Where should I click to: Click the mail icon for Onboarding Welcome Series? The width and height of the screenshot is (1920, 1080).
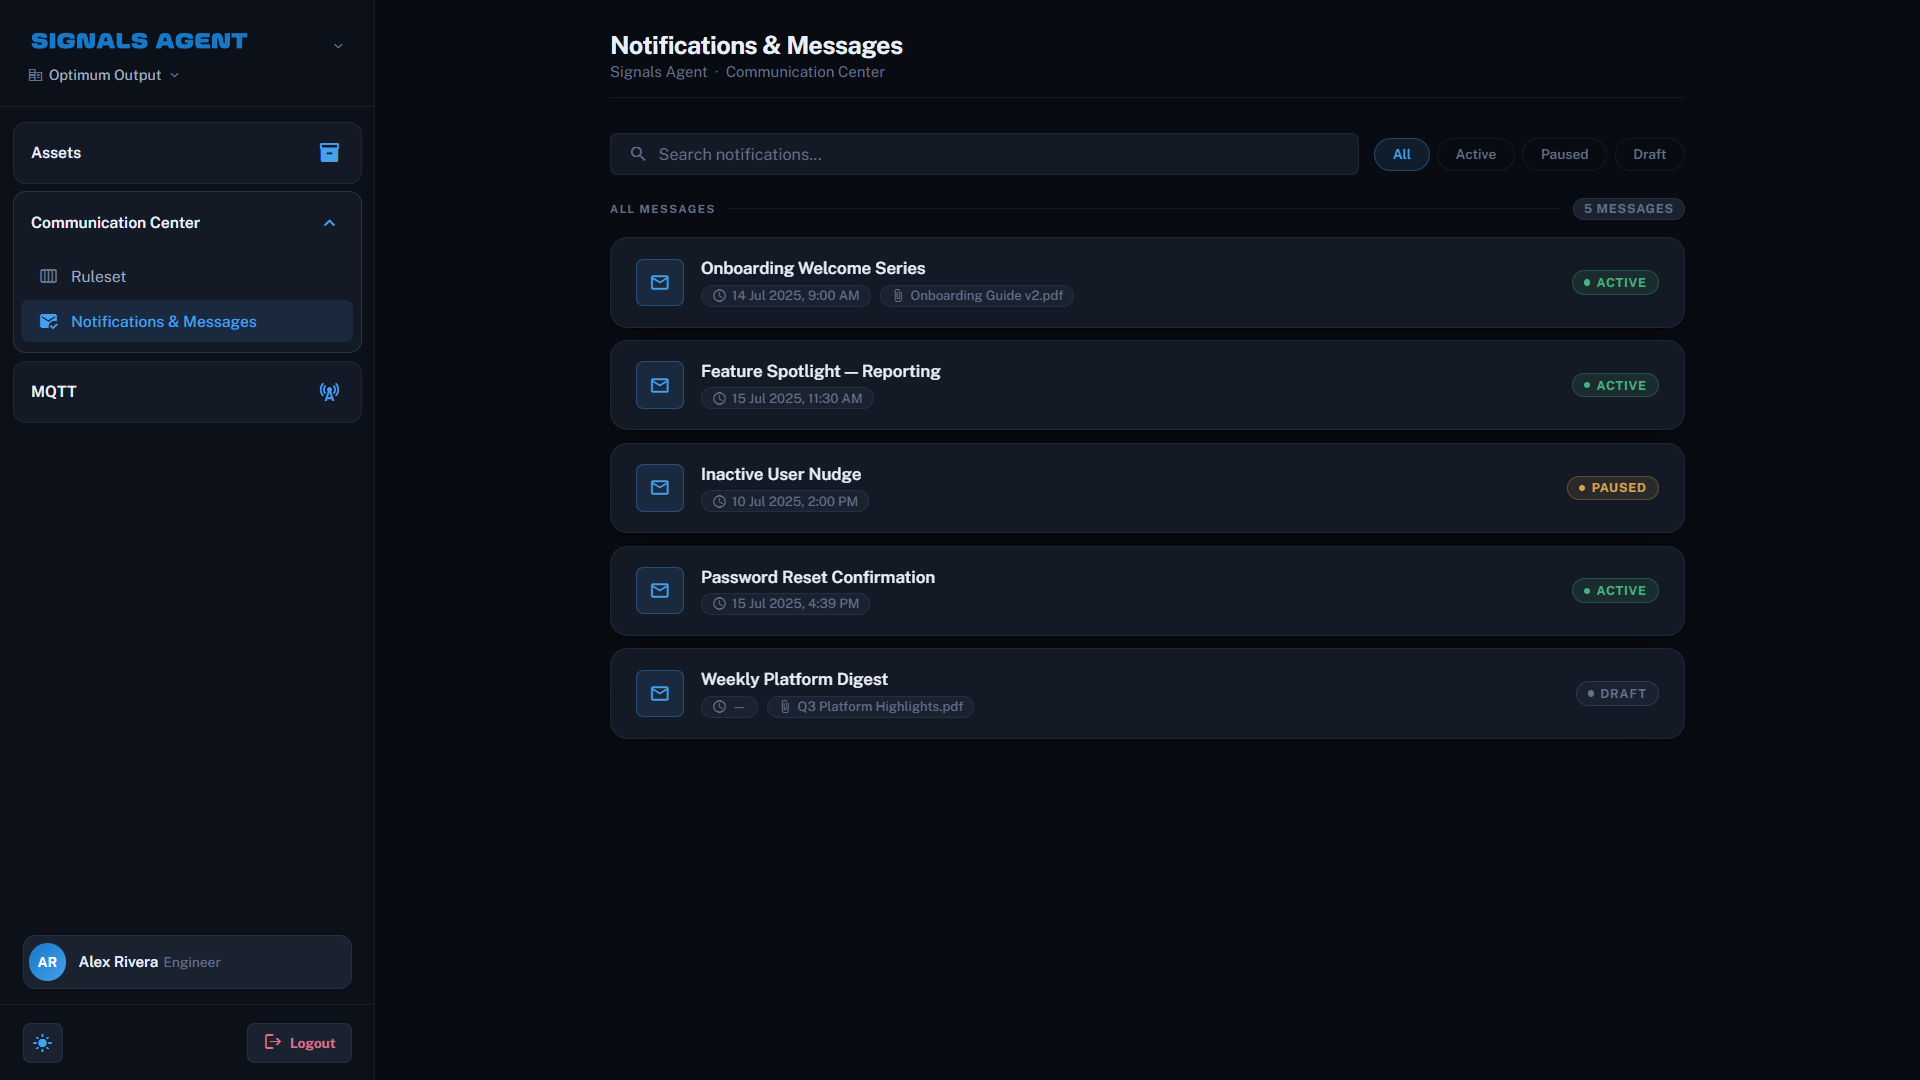(660, 282)
